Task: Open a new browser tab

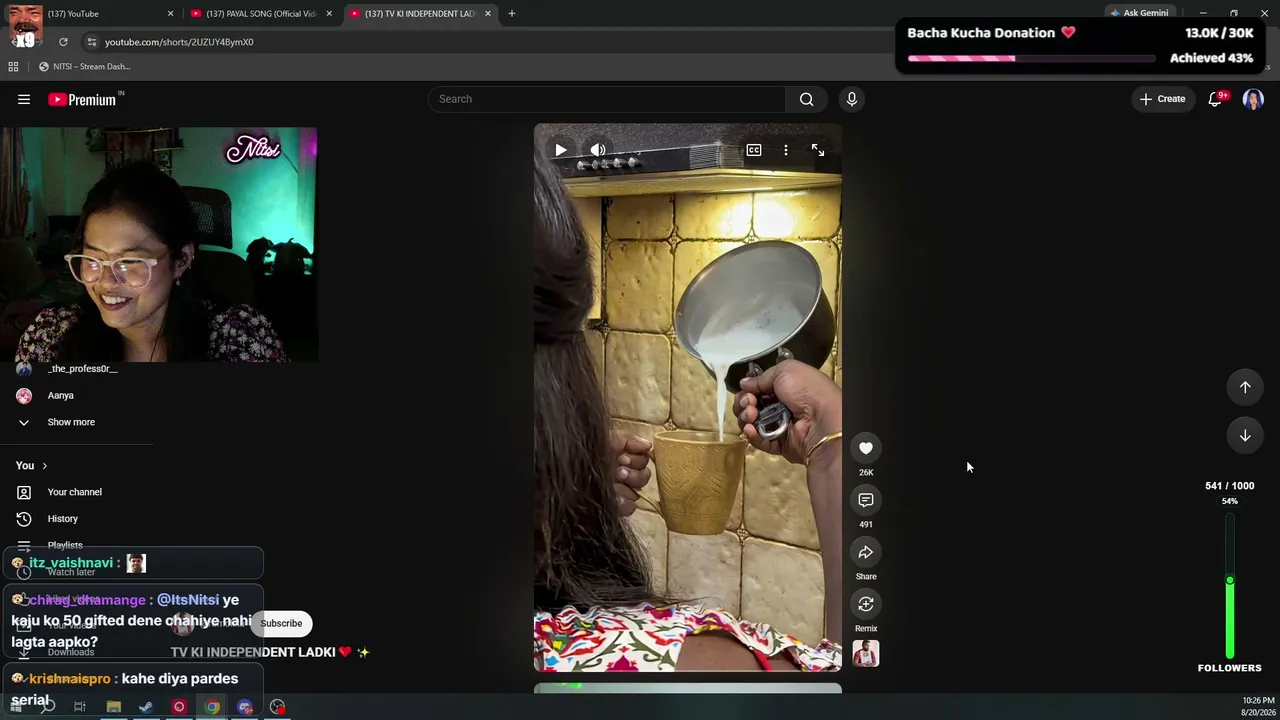Action: pos(512,14)
